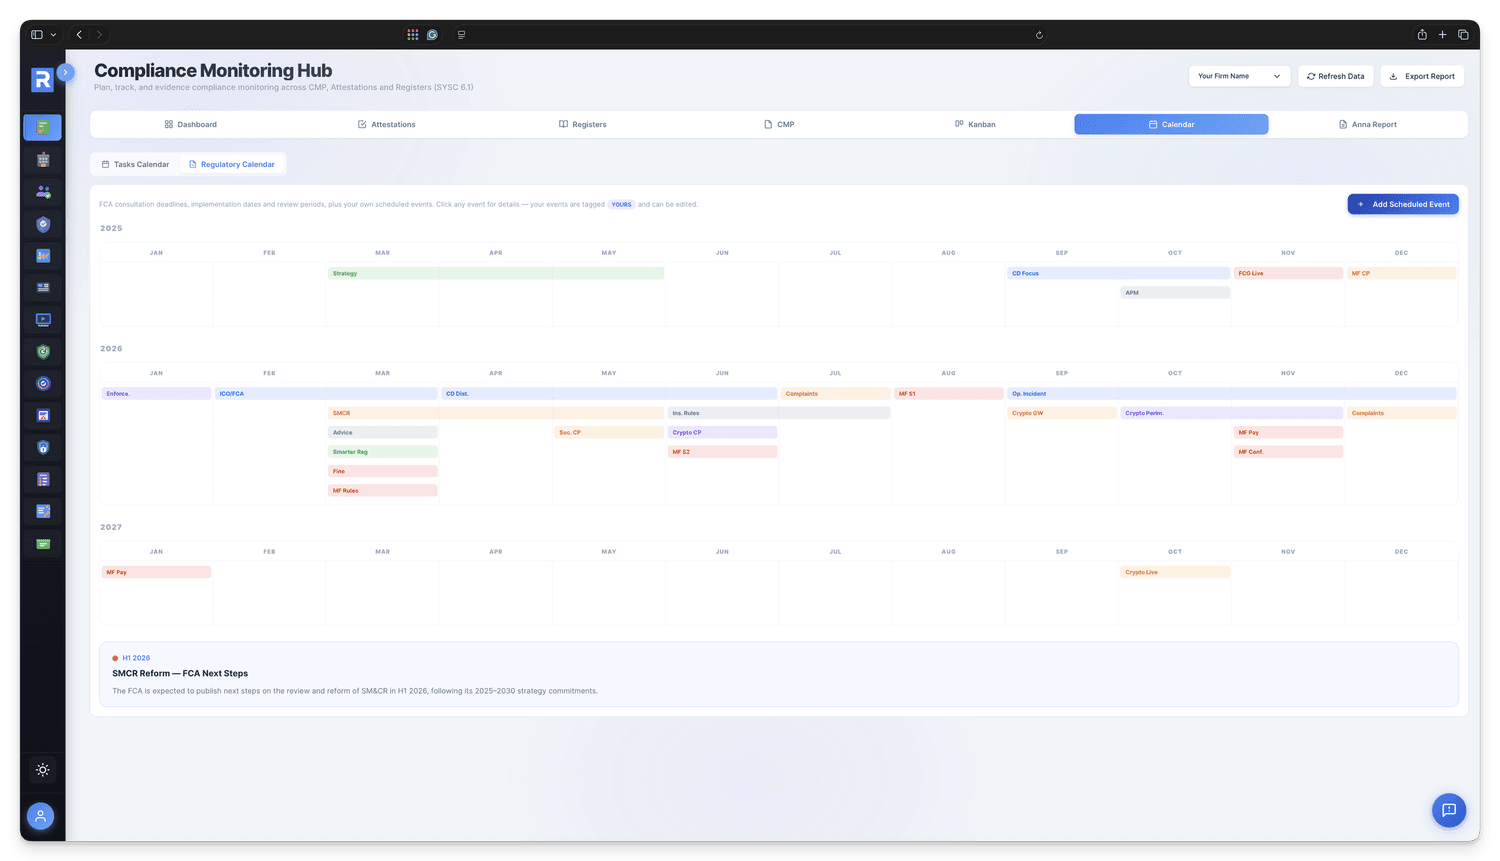Open the 2026 Op. Incident event bar
The height and width of the screenshot is (861, 1500).
[1232, 394]
